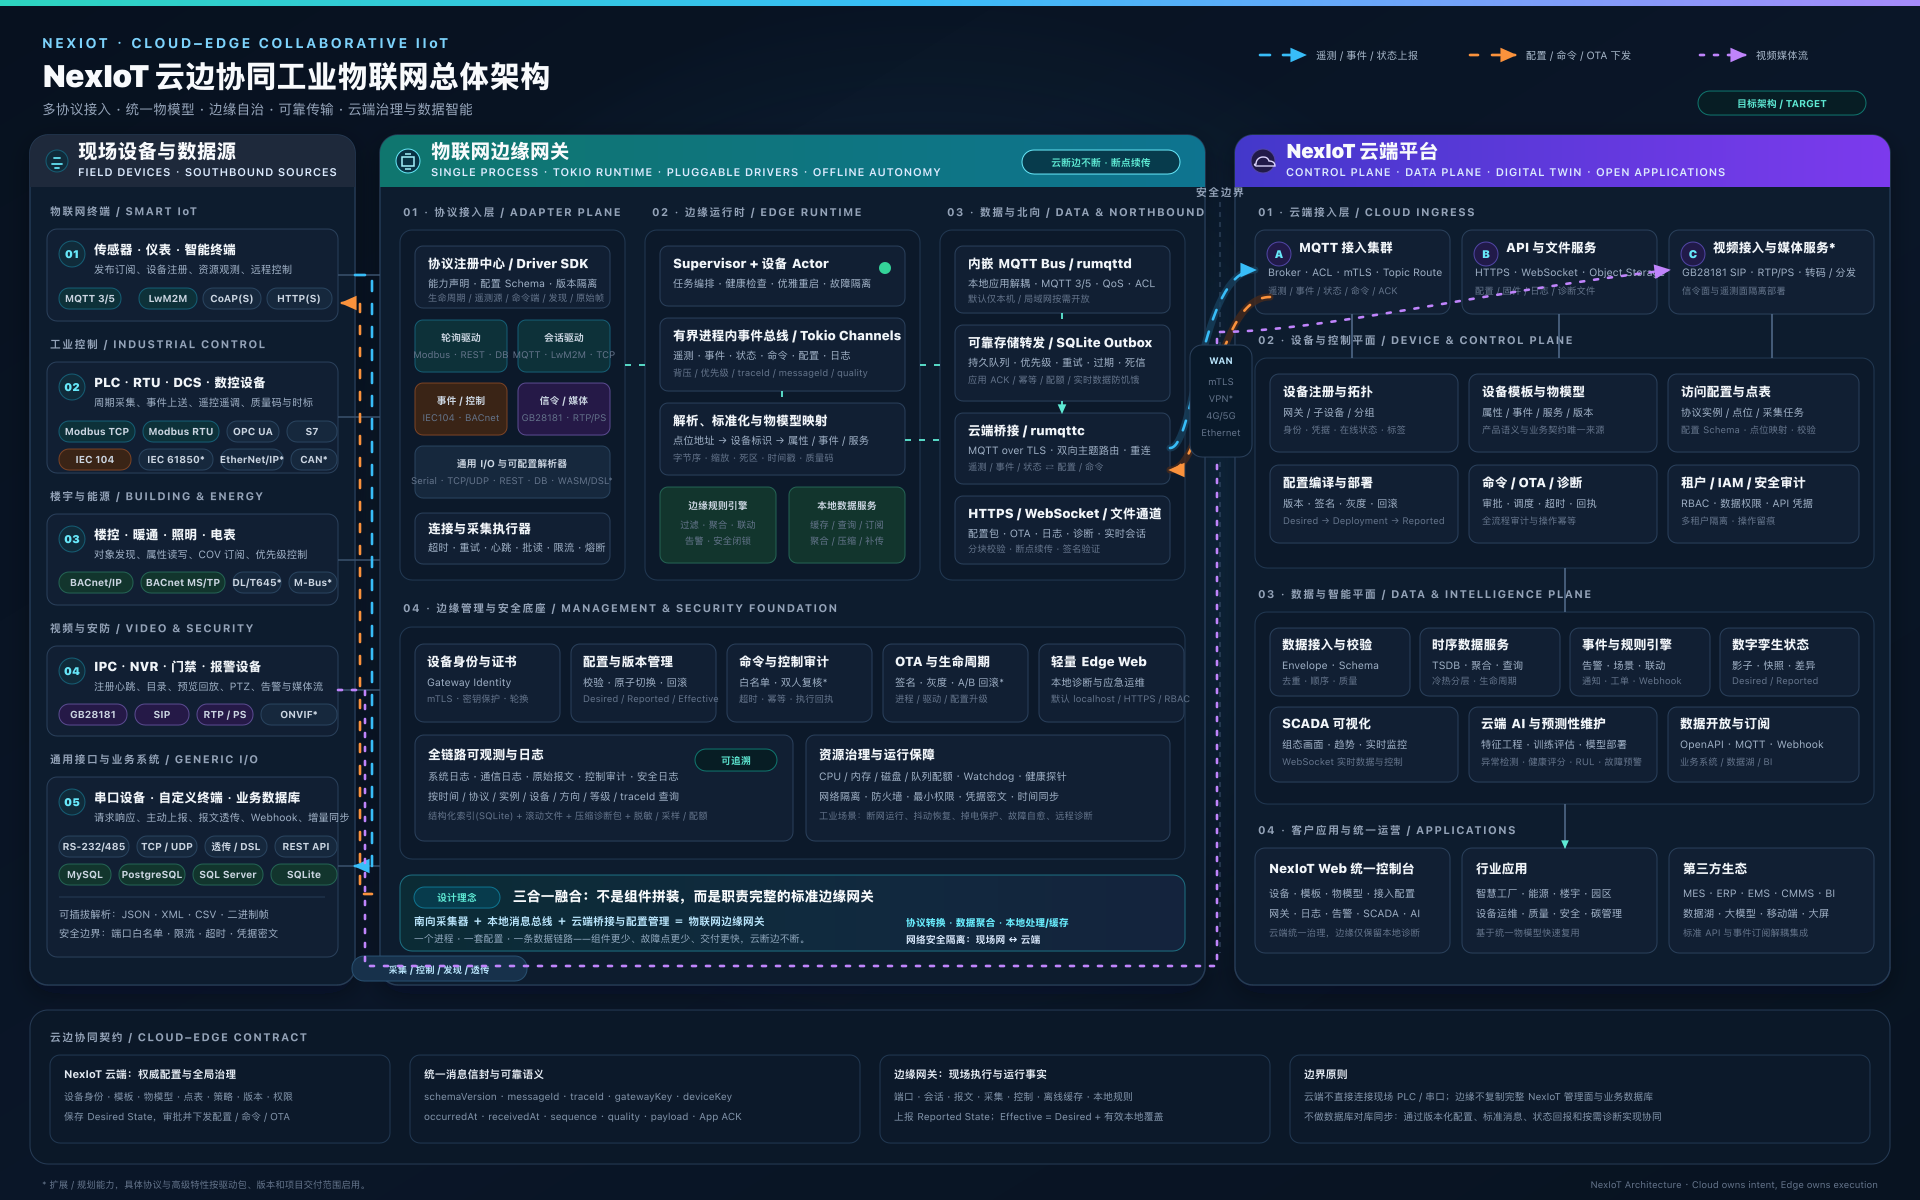Select the CoAP(S) protocol chip

pyautogui.click(x=232, y=298)
